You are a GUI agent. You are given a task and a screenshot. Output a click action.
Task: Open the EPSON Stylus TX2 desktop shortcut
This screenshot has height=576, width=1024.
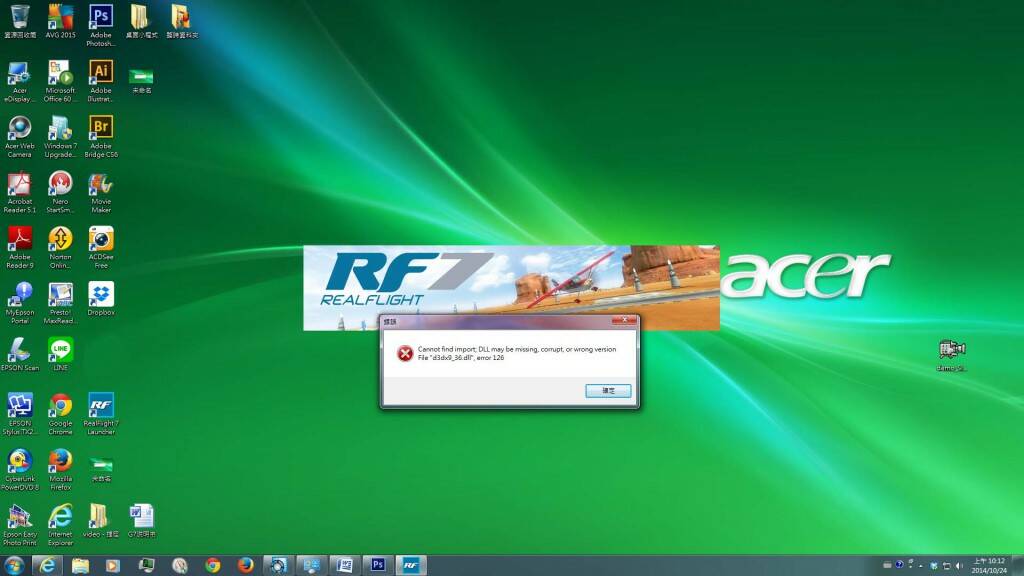point(20,414)
